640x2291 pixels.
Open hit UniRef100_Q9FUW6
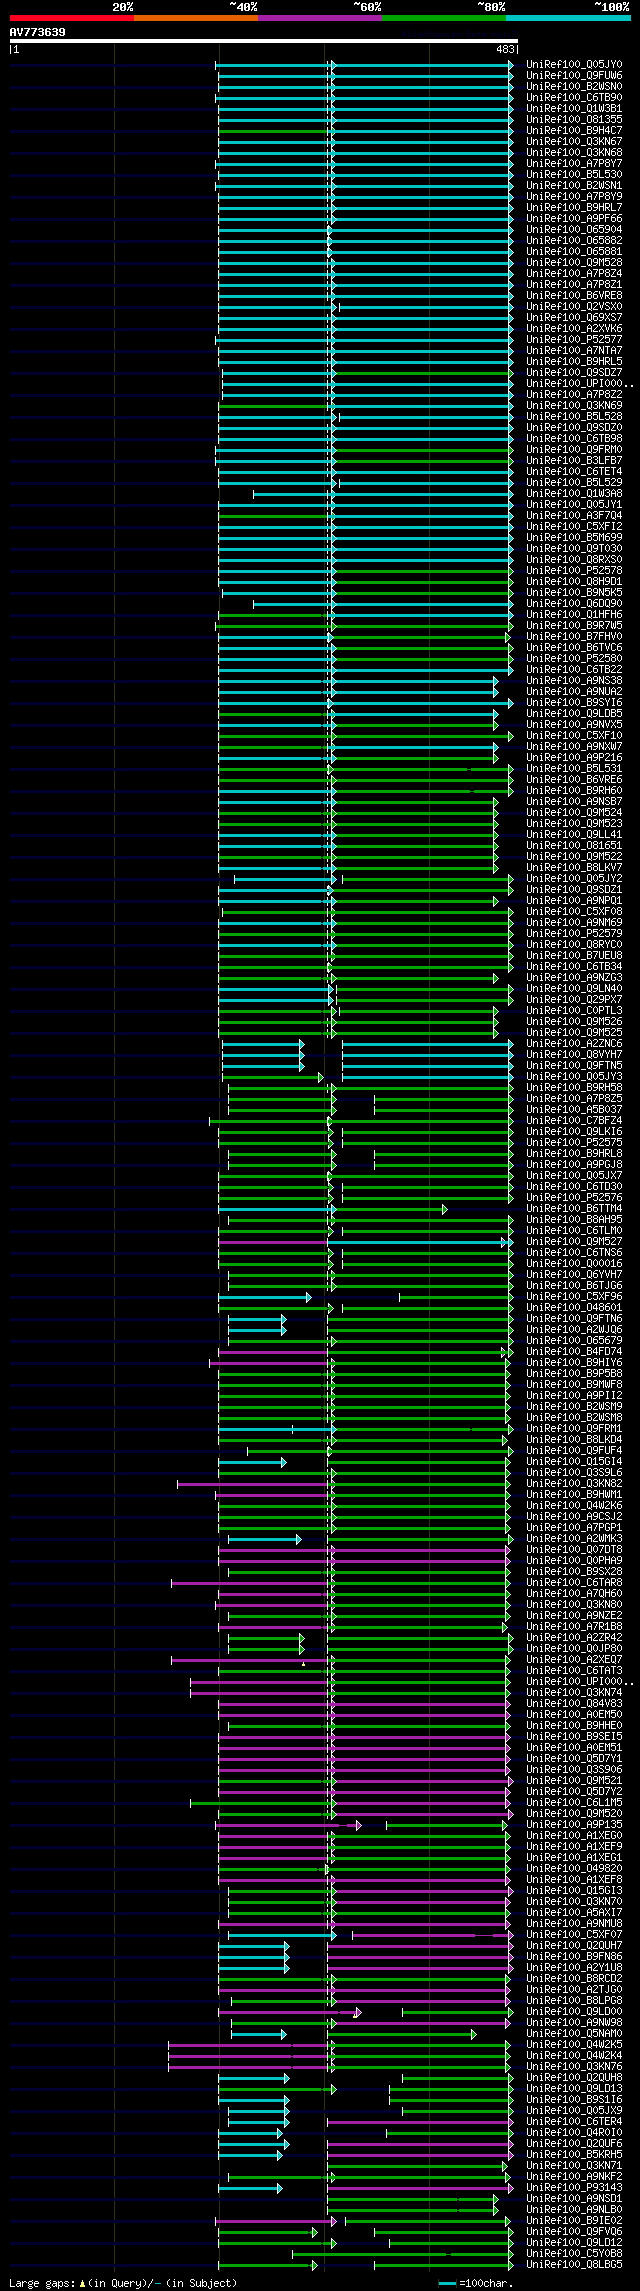click(574, 76)
